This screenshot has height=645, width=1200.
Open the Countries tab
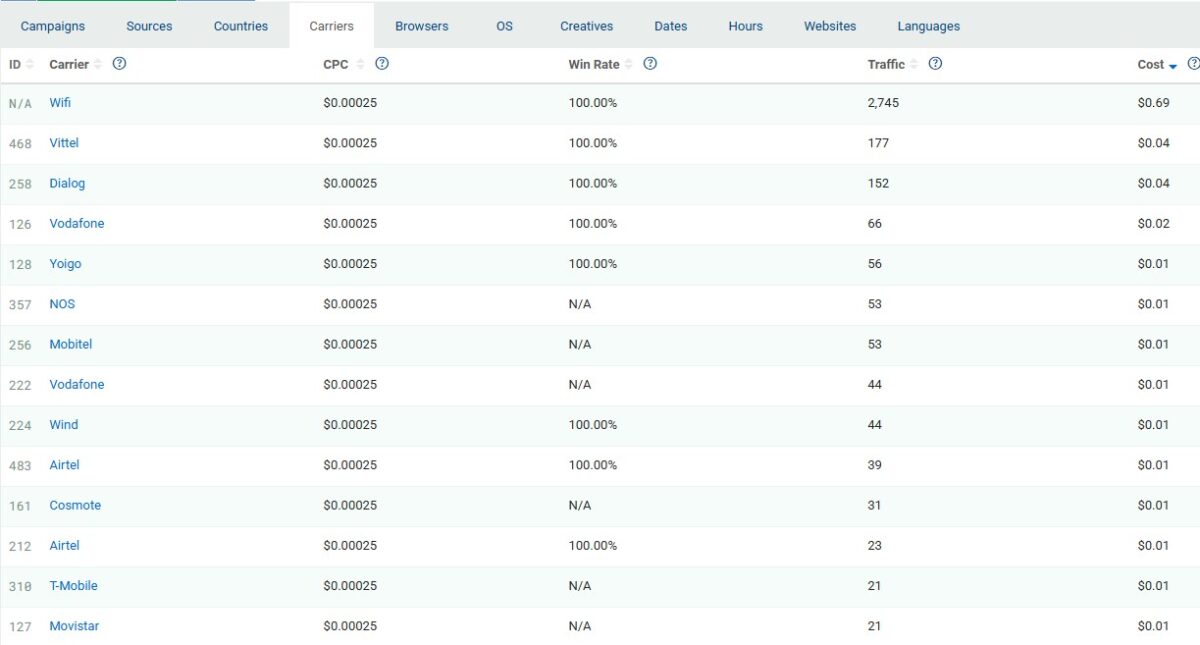click(x=241, y=26)
